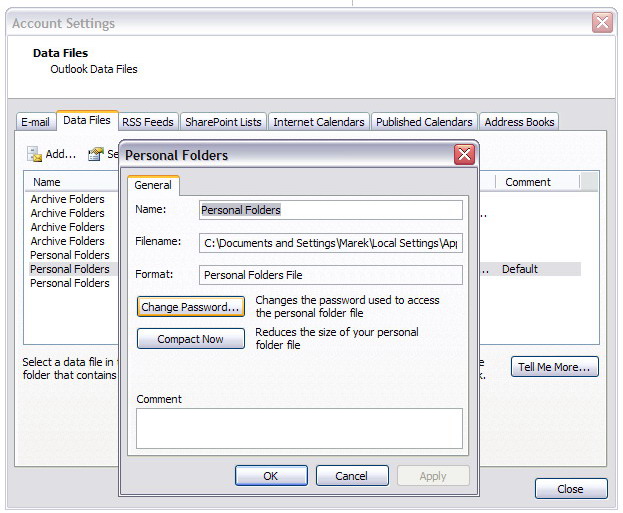This screenshot has width=623, height=513.
Task: Switch to Address Books tab
Action: [x=519, y=122]
